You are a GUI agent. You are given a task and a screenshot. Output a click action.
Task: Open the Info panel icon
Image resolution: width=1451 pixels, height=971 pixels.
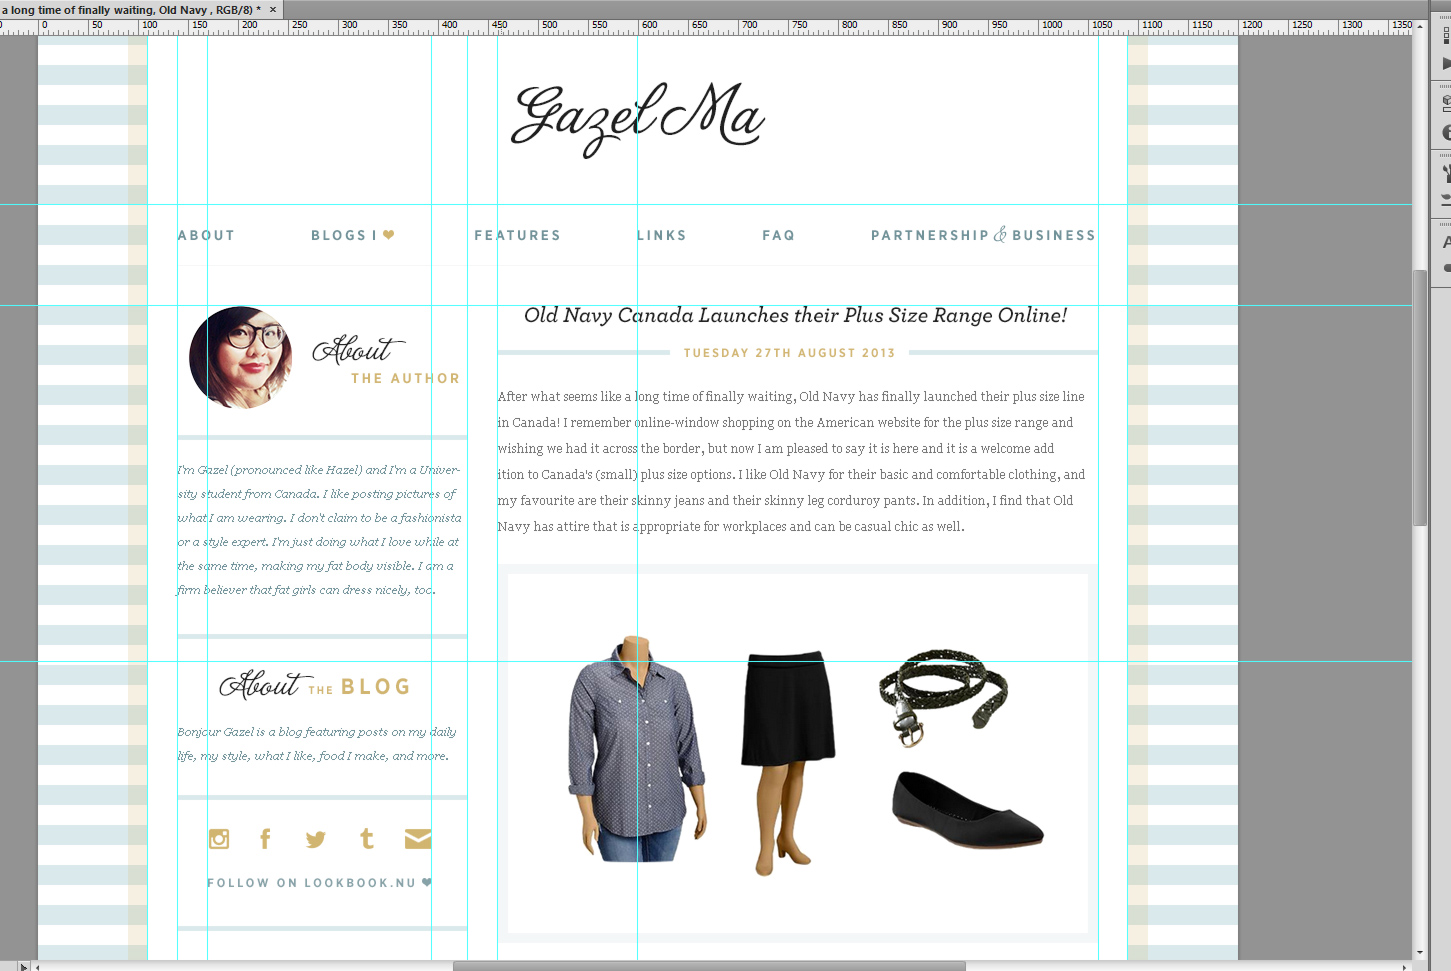[x=1446, y=132]
